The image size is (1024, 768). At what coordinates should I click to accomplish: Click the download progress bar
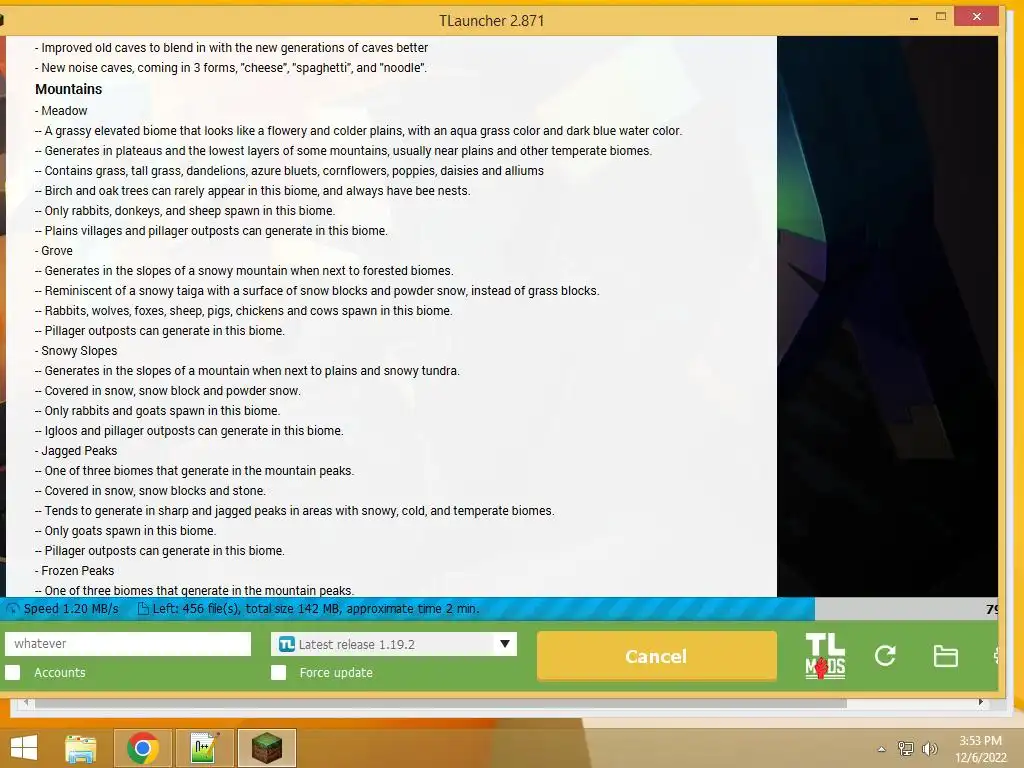(x=499, y=609)
